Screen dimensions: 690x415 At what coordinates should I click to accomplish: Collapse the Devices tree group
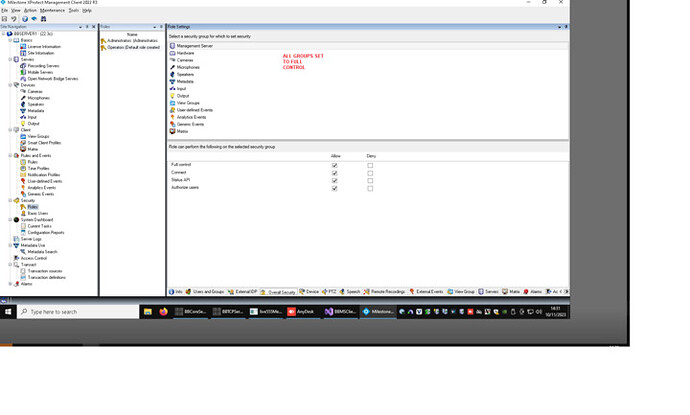10,85
